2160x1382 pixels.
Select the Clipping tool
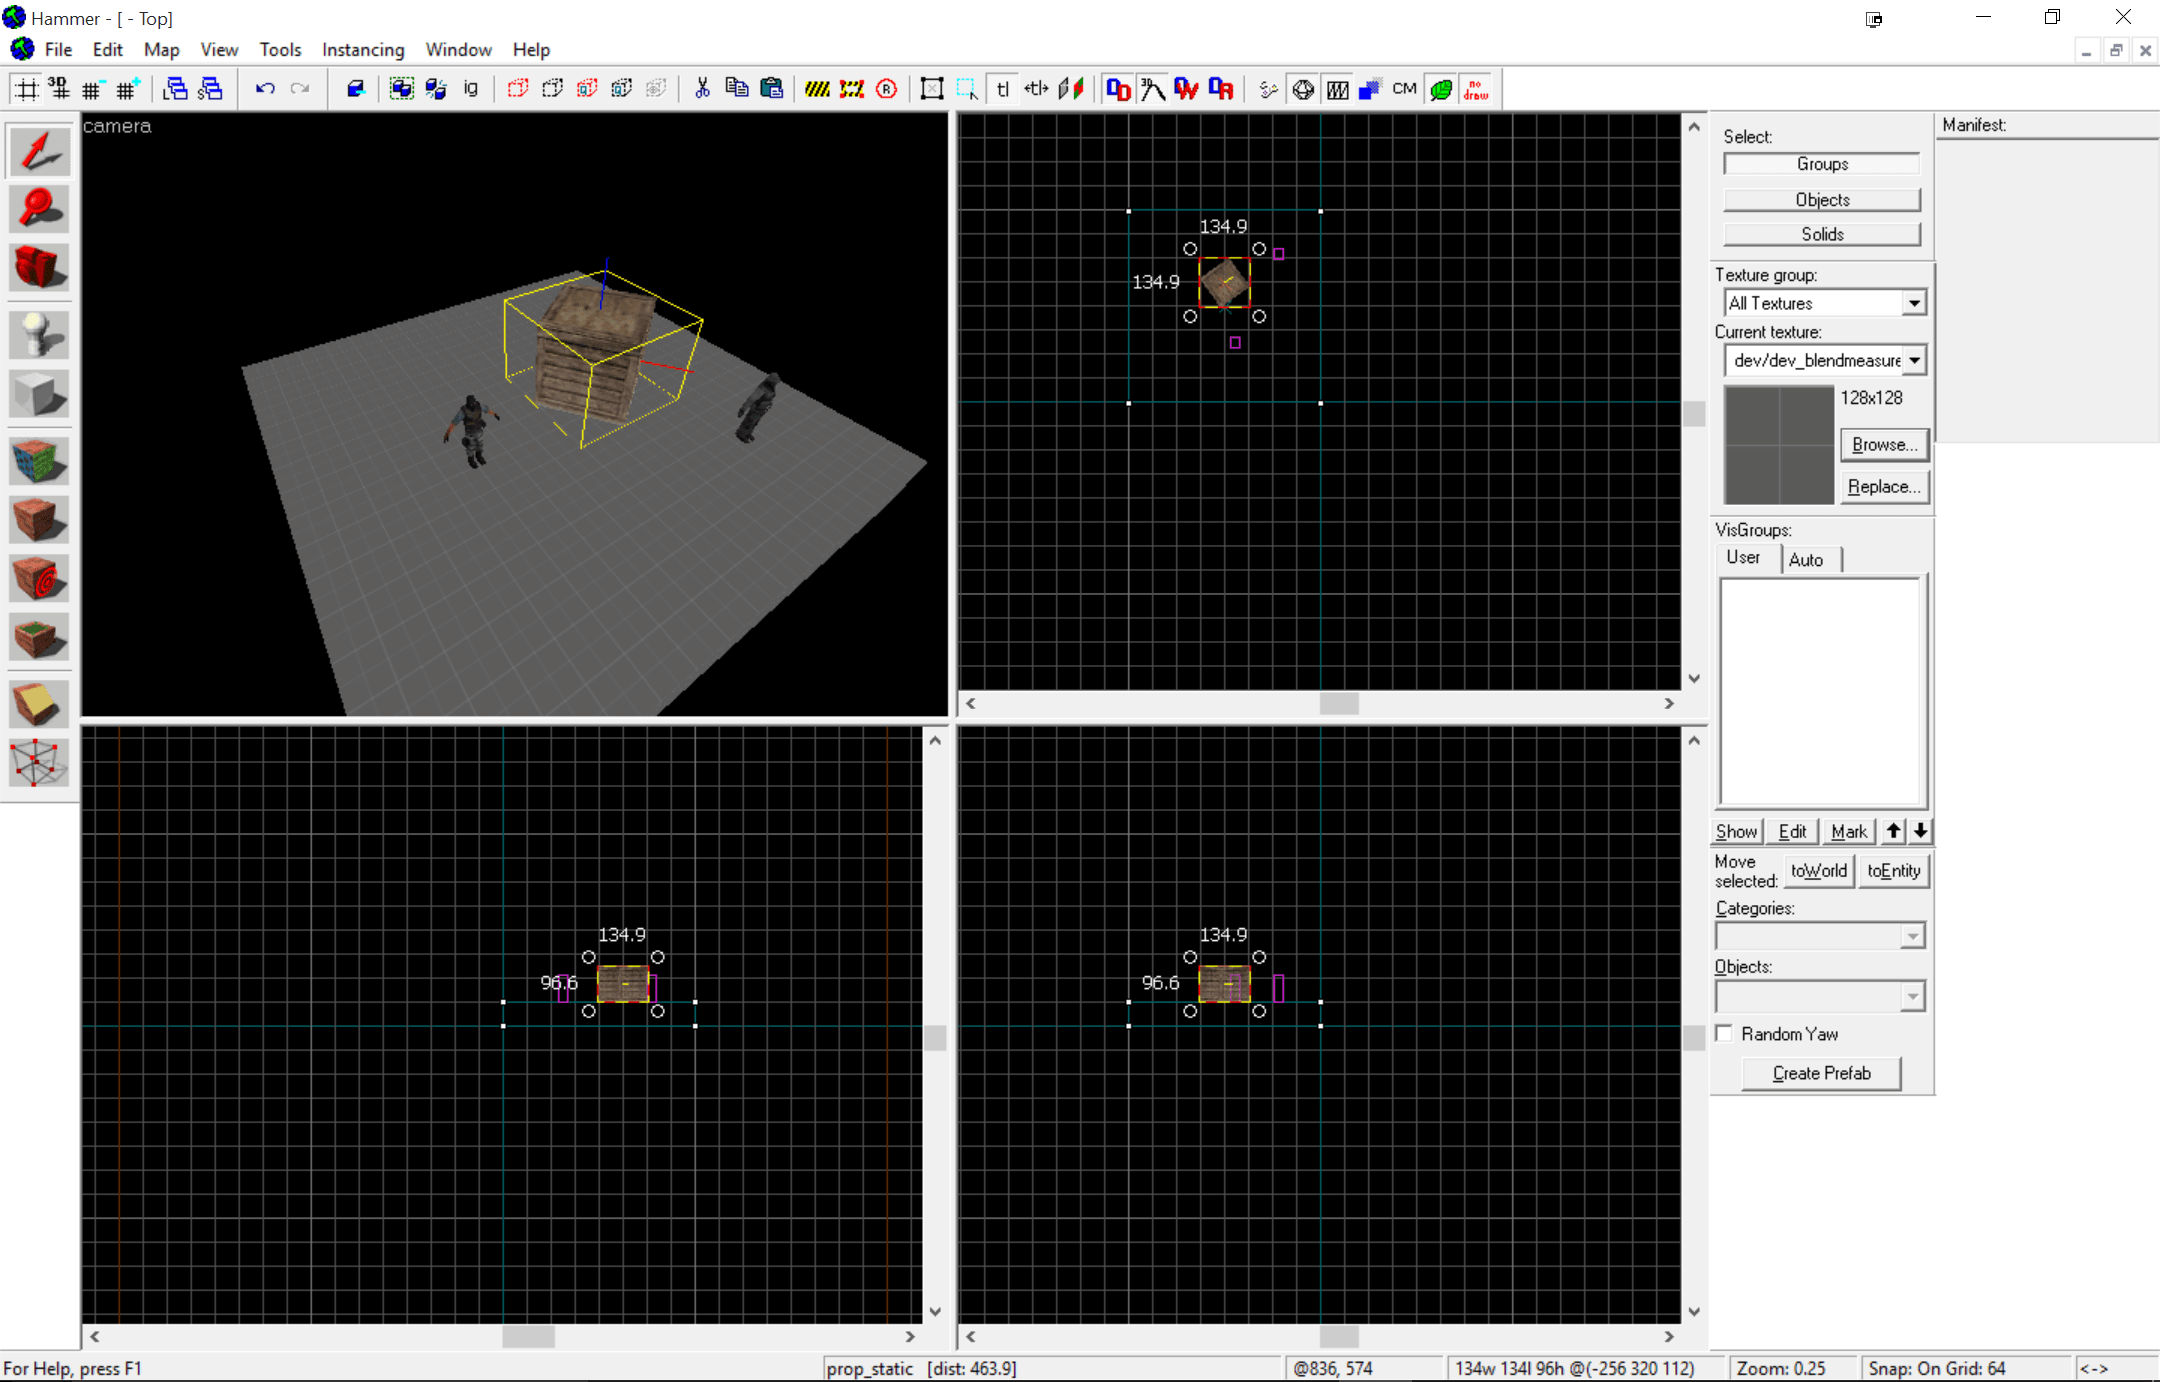(x=39, y=704)
